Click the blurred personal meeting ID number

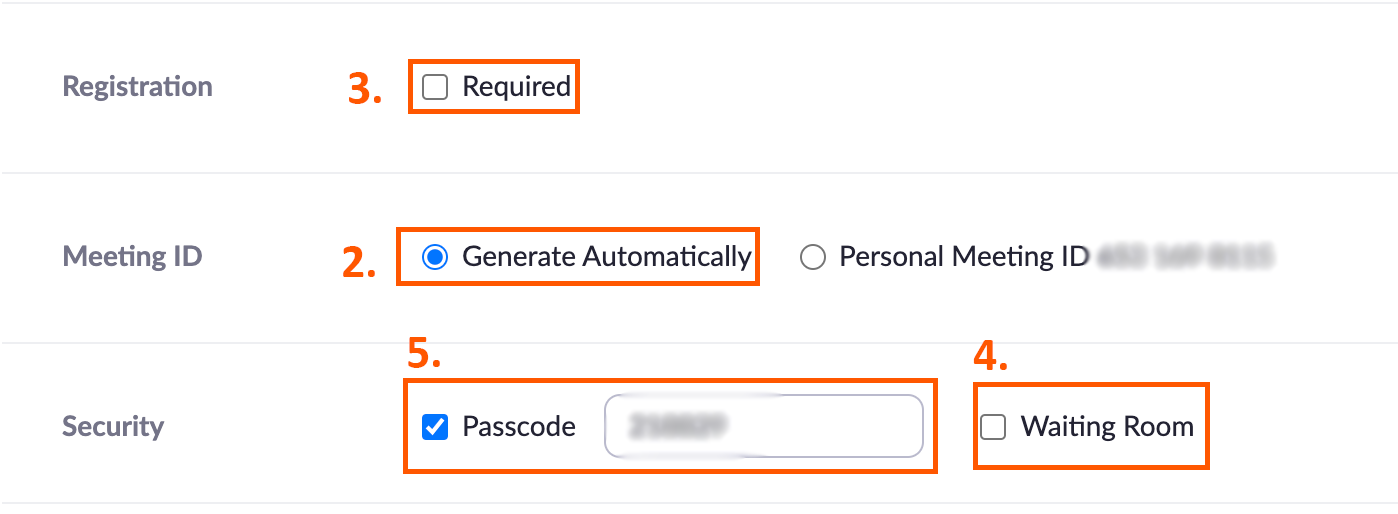(1185, 258)
